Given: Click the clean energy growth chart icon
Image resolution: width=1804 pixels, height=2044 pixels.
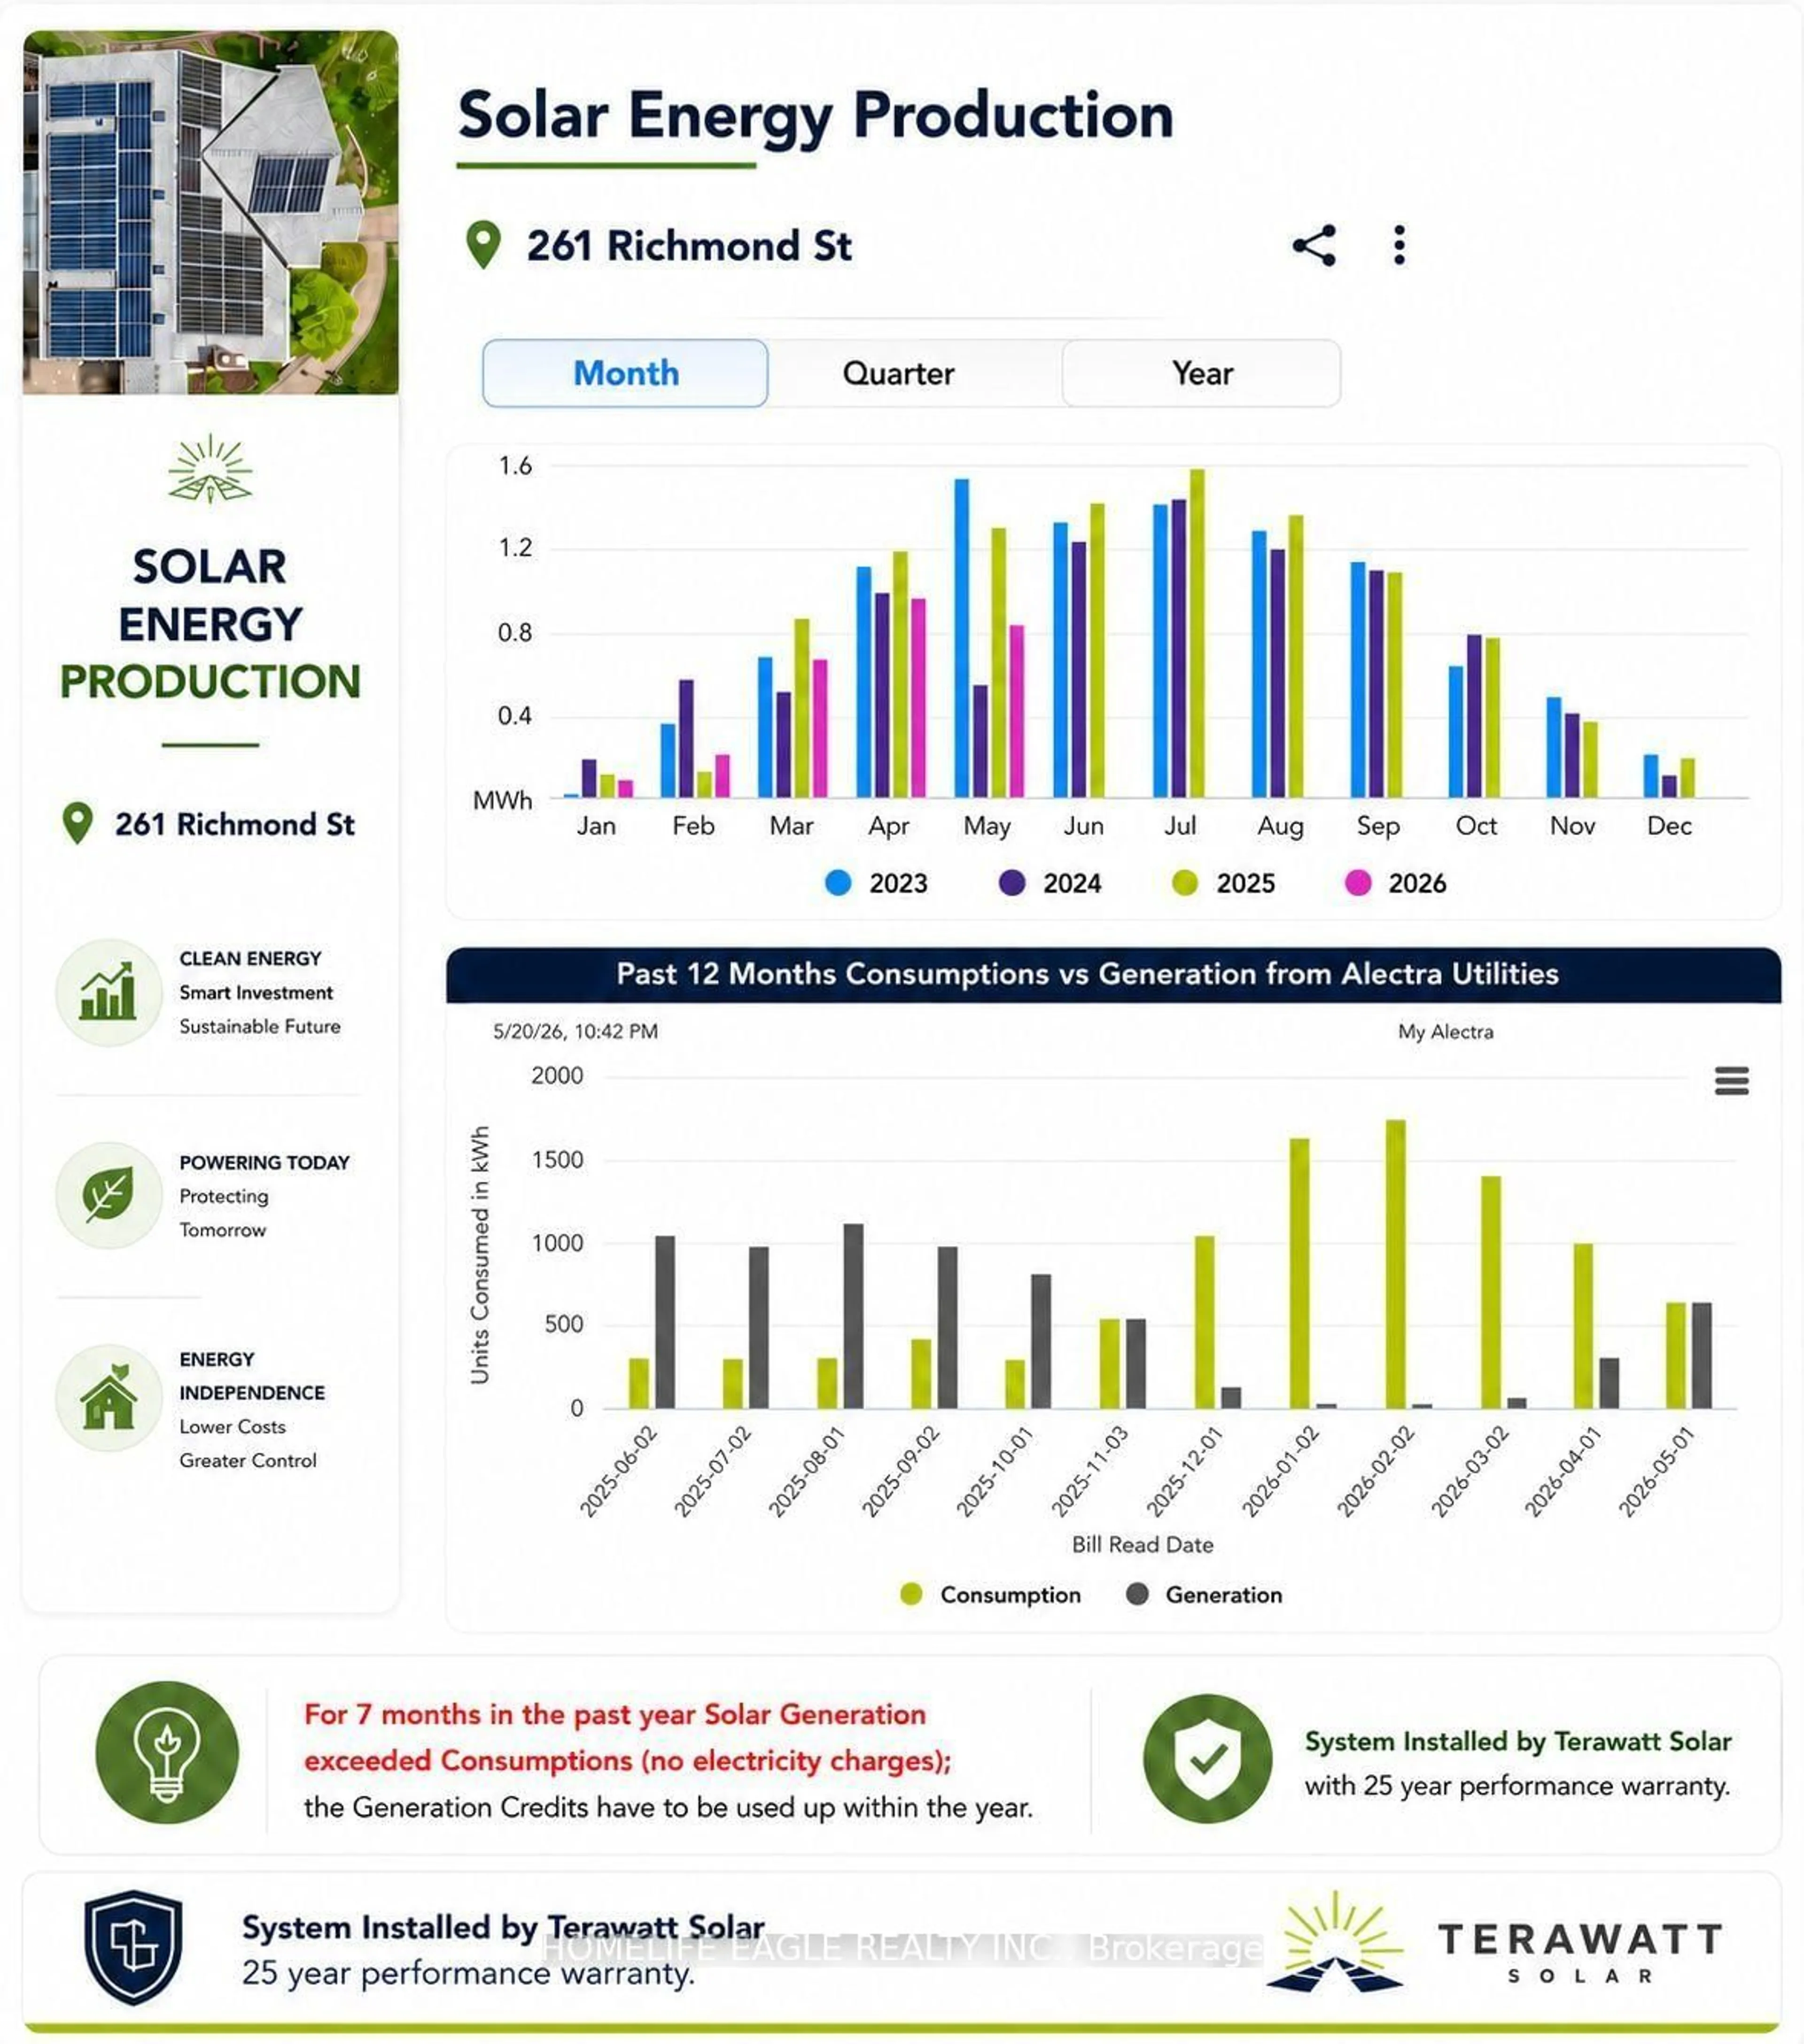Looking at the screenshot, I should pyautogui.click(x=108, y=992).
